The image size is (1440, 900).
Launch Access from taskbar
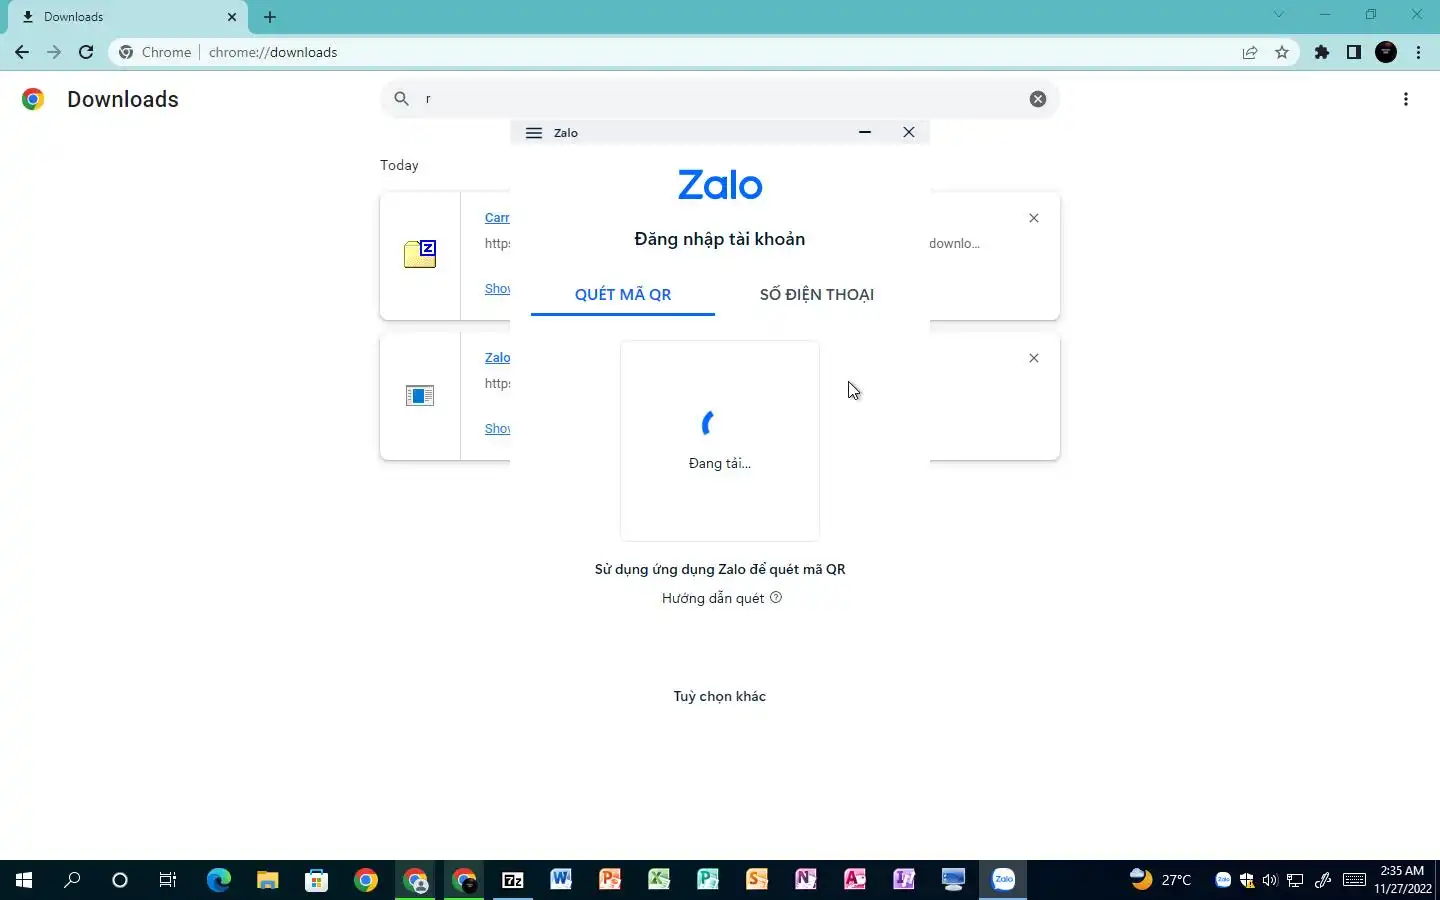click(x=855, y=880)
